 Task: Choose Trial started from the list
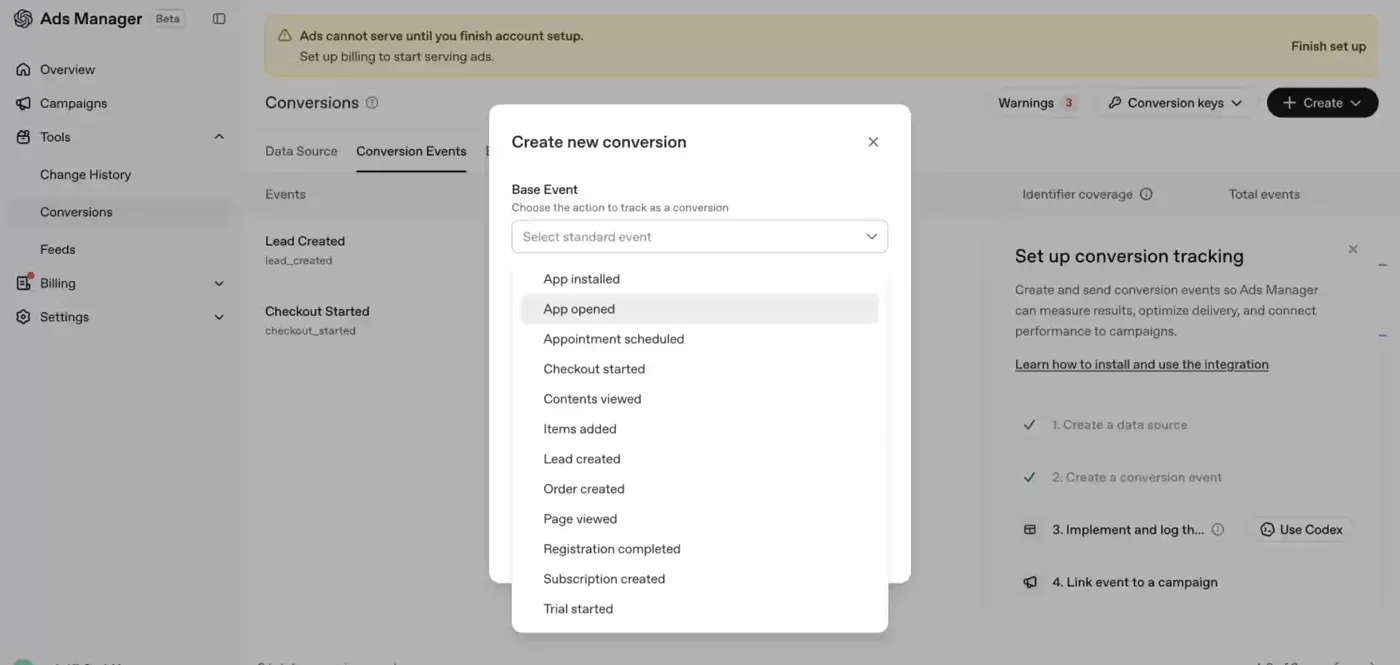click(x=699, y=609)
